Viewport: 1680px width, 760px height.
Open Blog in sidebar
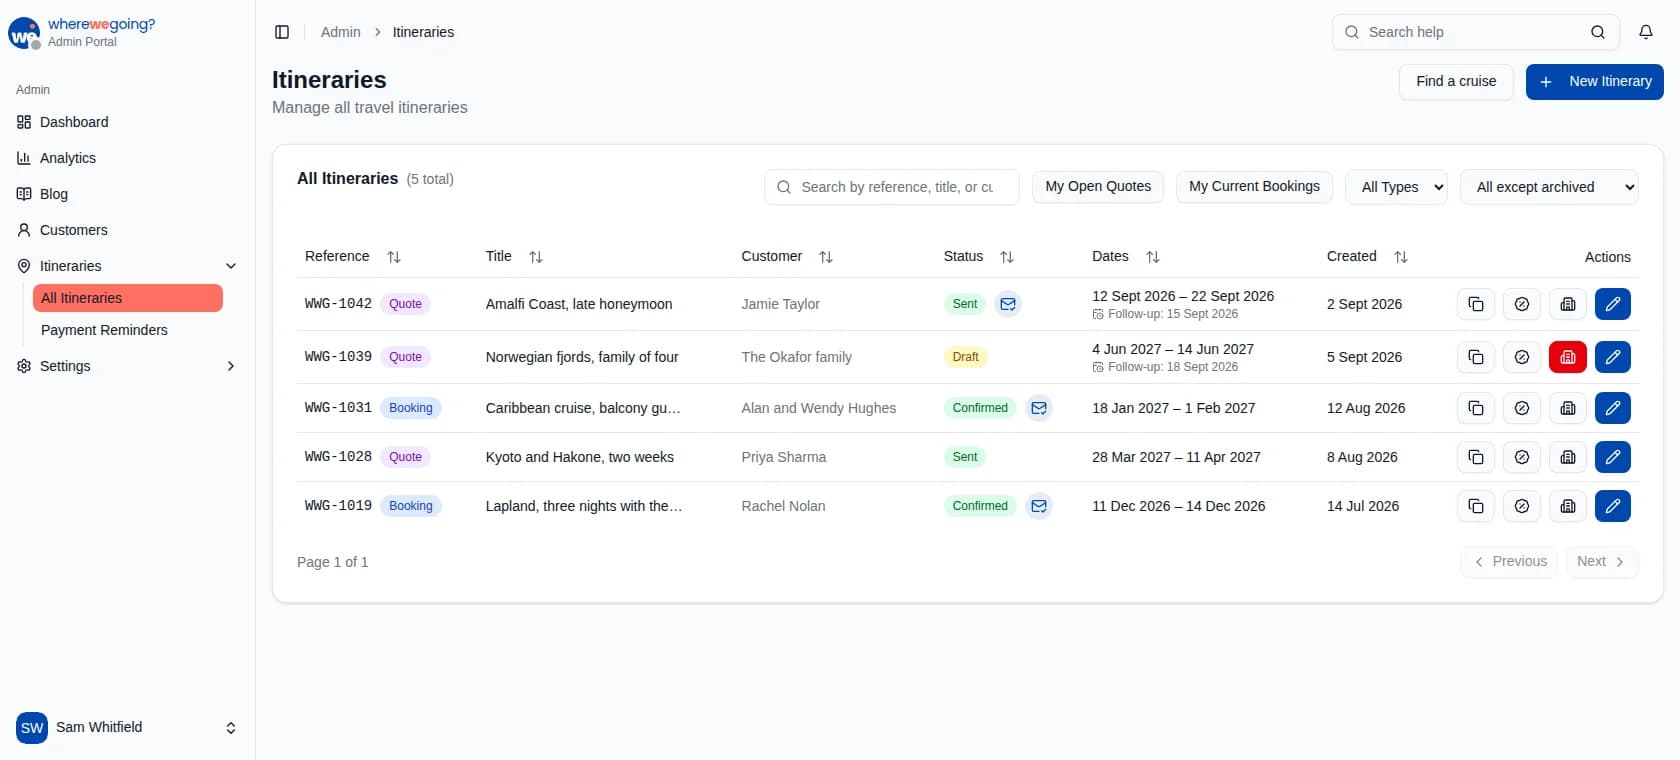(x=127, y=194)
